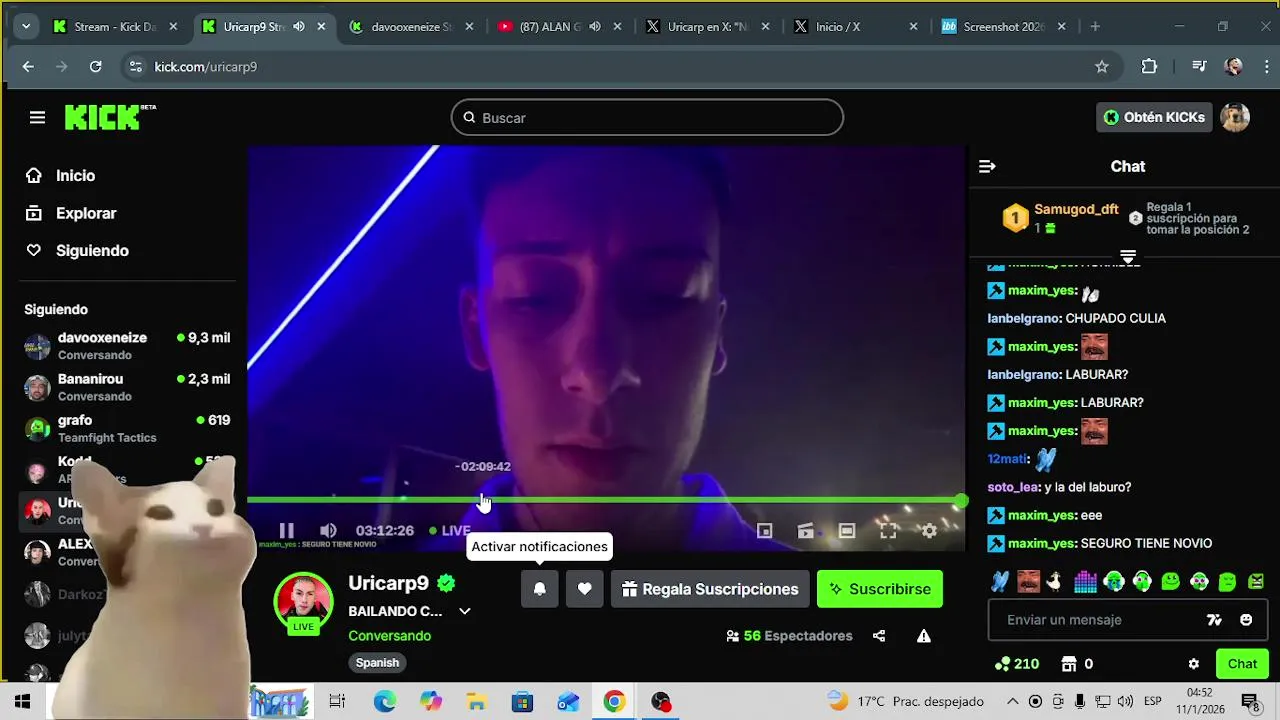This screenshot has width=1280, height=720.
Task: Share the stream via share icon
Action: 879,636
